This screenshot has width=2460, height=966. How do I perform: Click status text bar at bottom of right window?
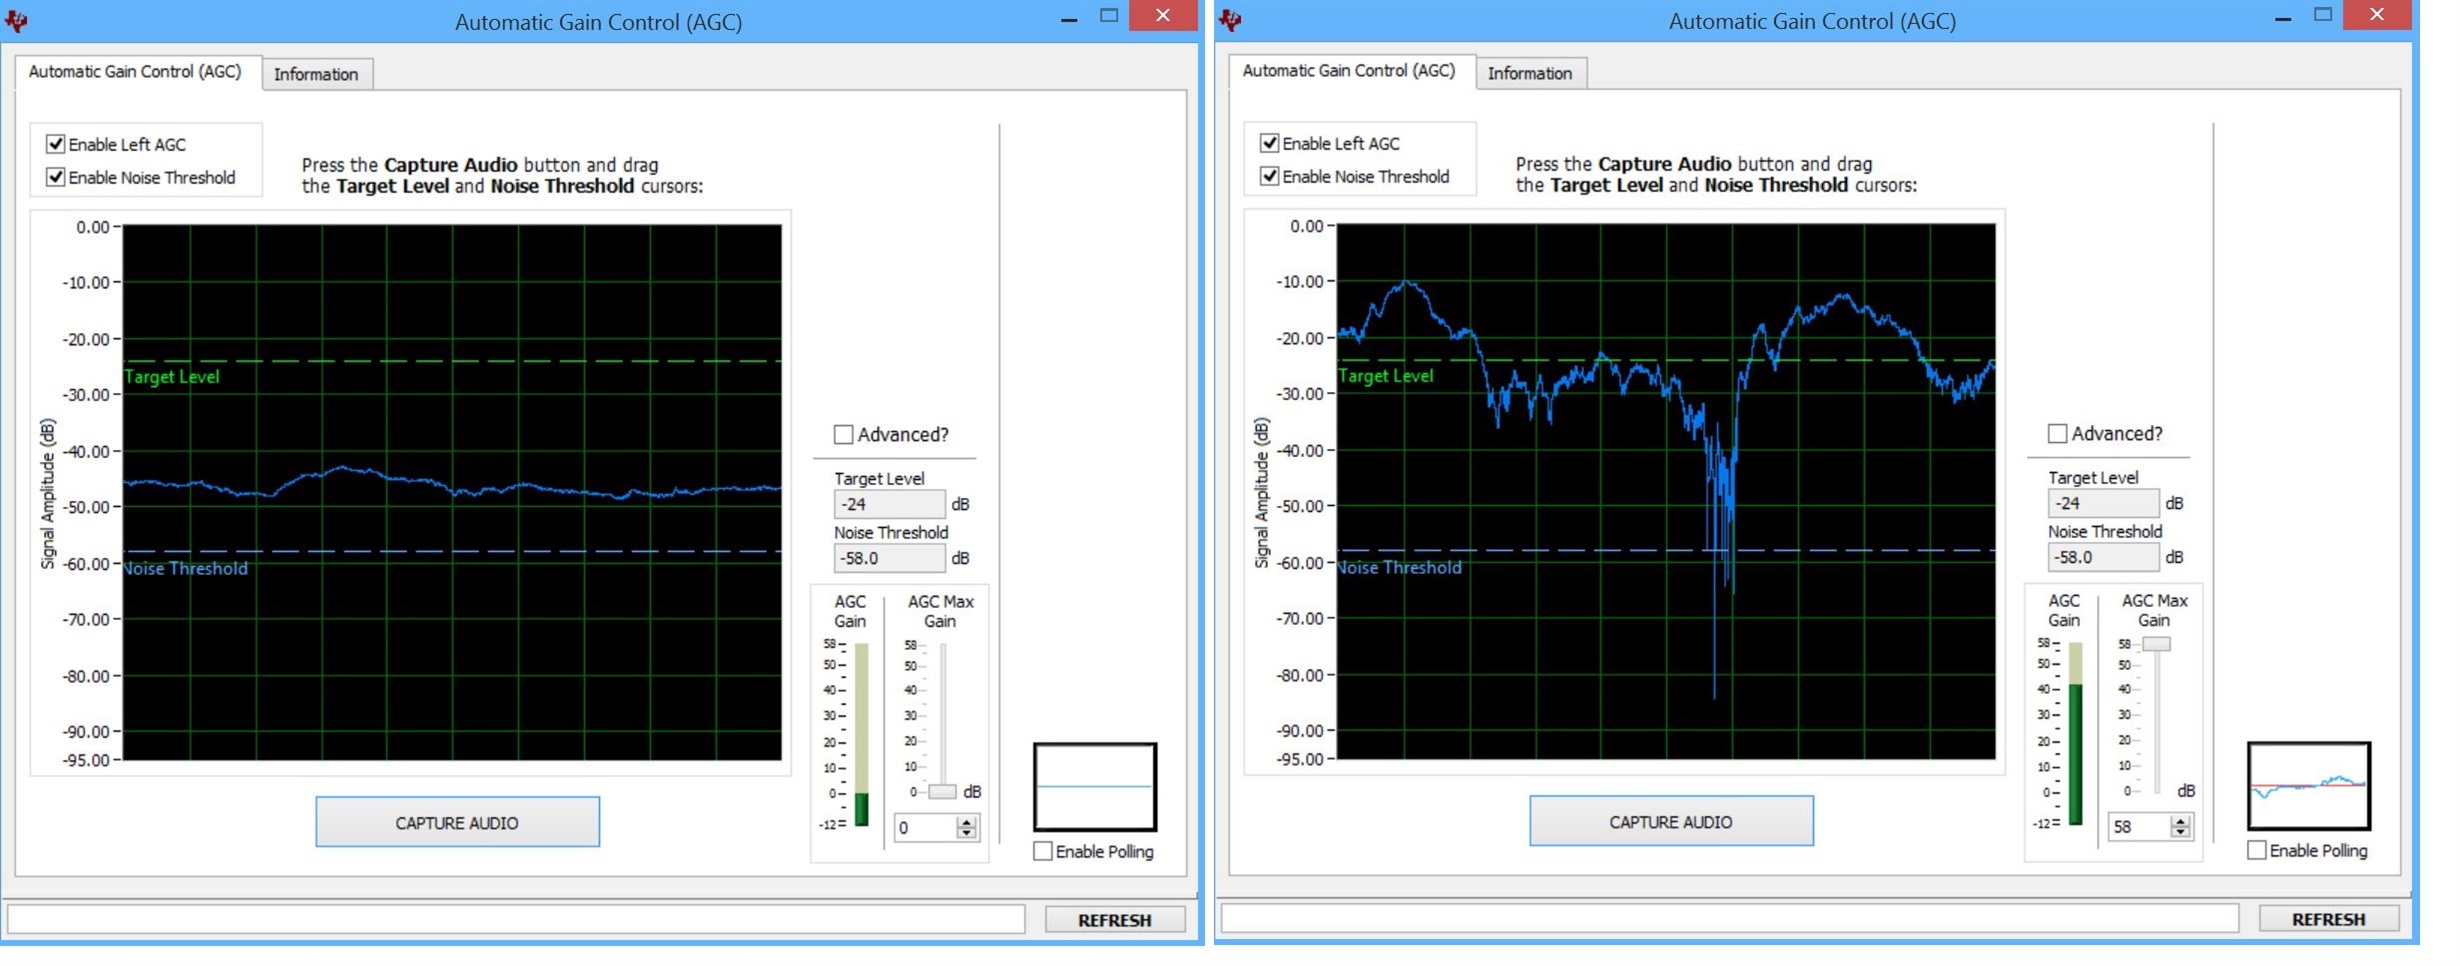pos(1731,919)
